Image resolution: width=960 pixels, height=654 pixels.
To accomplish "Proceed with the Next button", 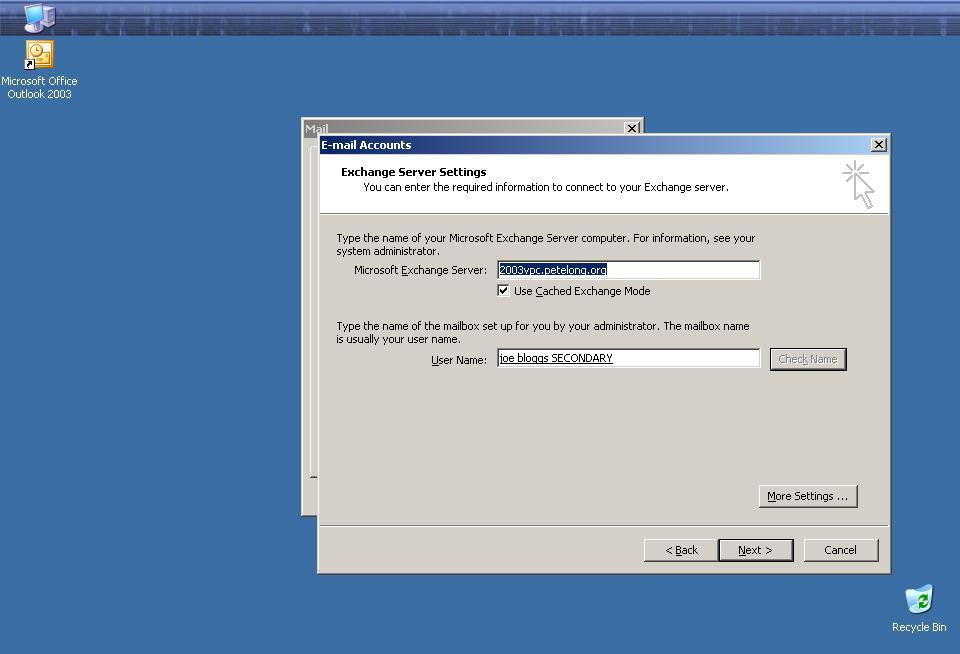I will (756, 550).
